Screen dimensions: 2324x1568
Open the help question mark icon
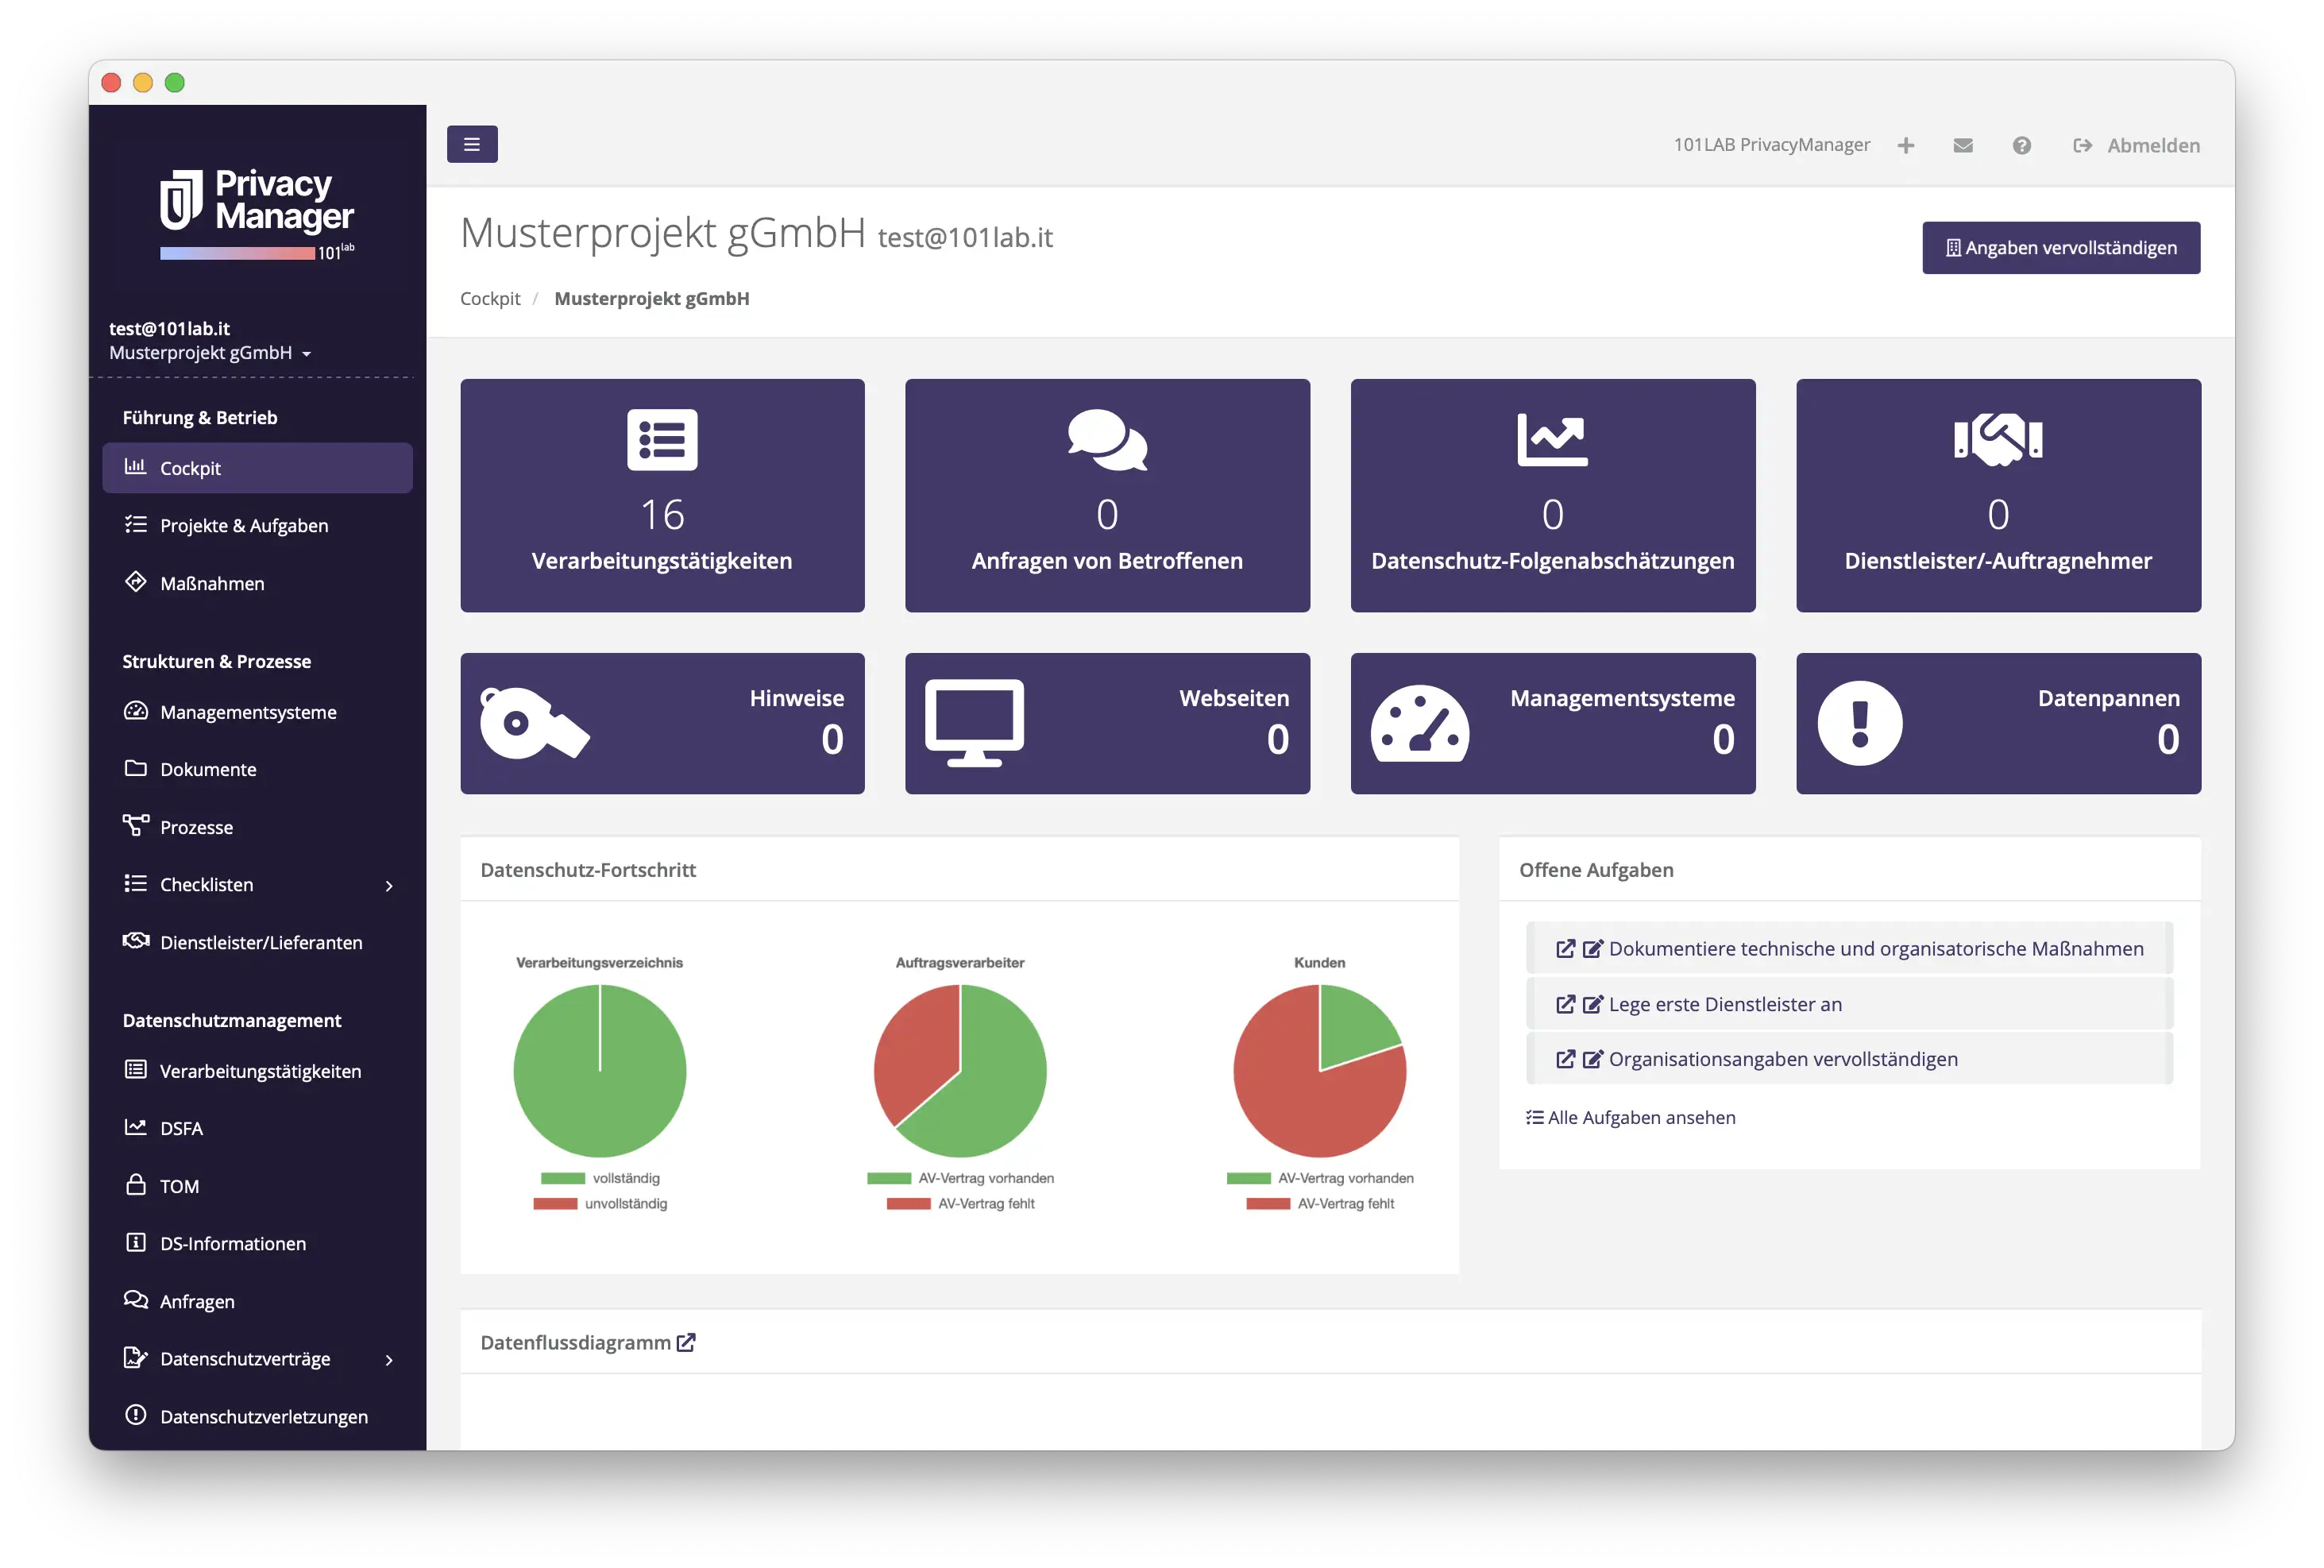[2022, 145]
